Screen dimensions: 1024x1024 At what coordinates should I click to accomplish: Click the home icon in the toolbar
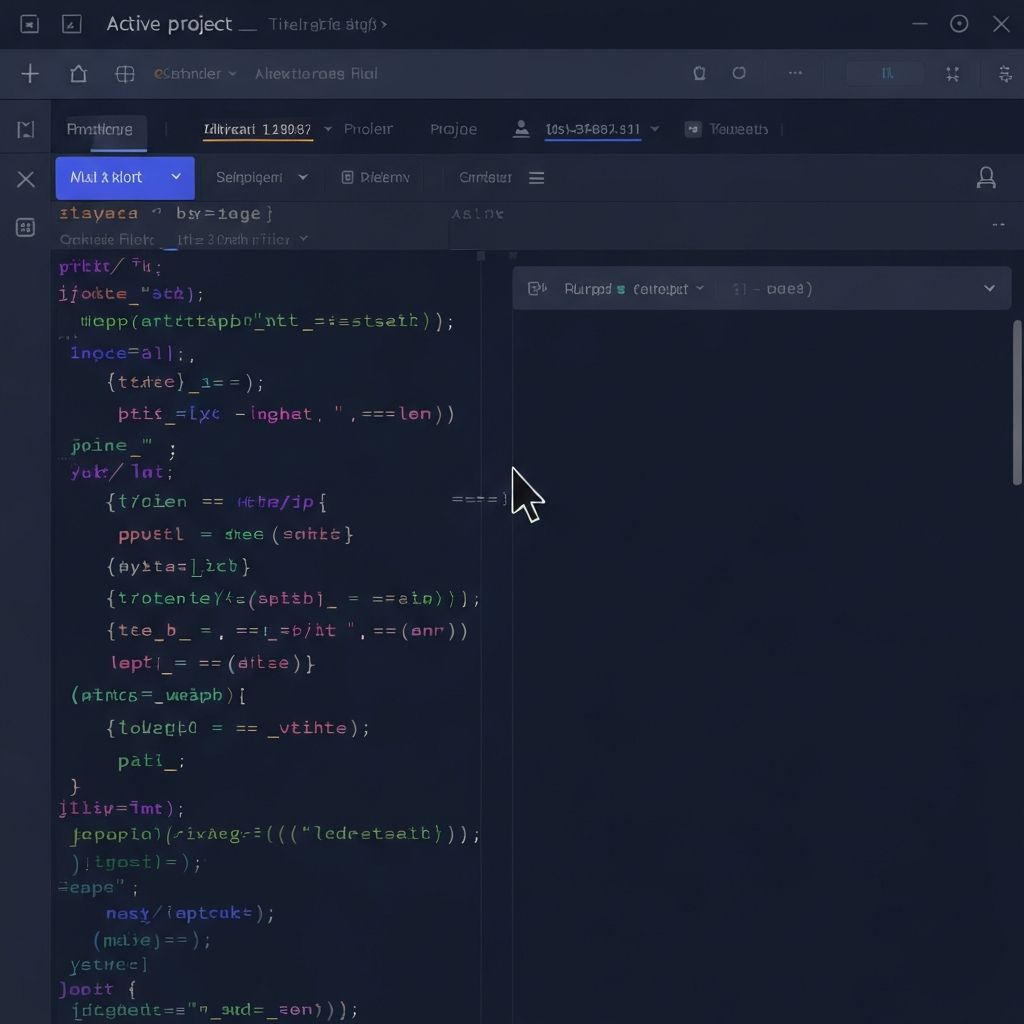pyautogui.click(x=78, y=74)
